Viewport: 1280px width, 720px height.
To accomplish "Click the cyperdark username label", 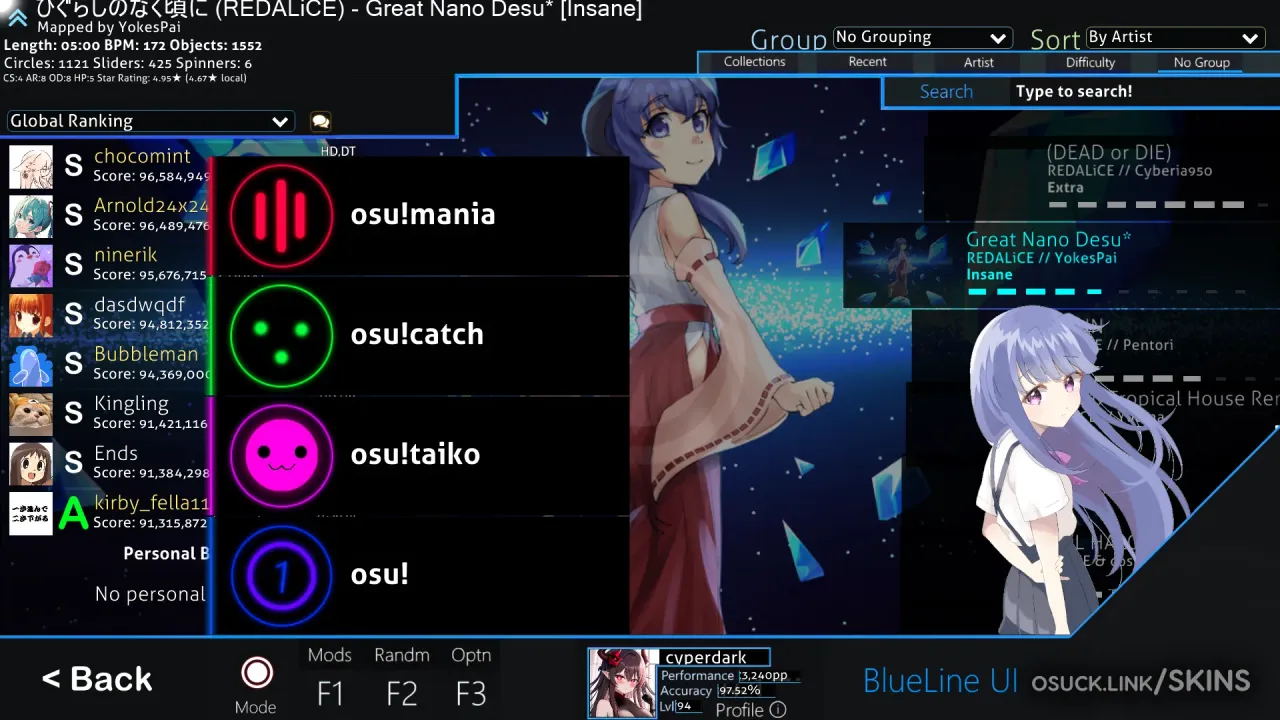I will (x=706, y=658).
